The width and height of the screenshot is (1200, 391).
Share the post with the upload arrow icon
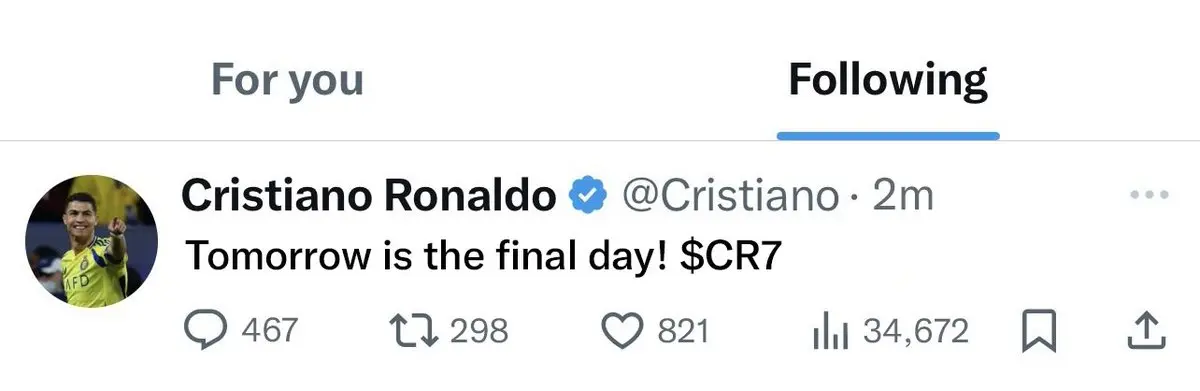coord(1146,331)
